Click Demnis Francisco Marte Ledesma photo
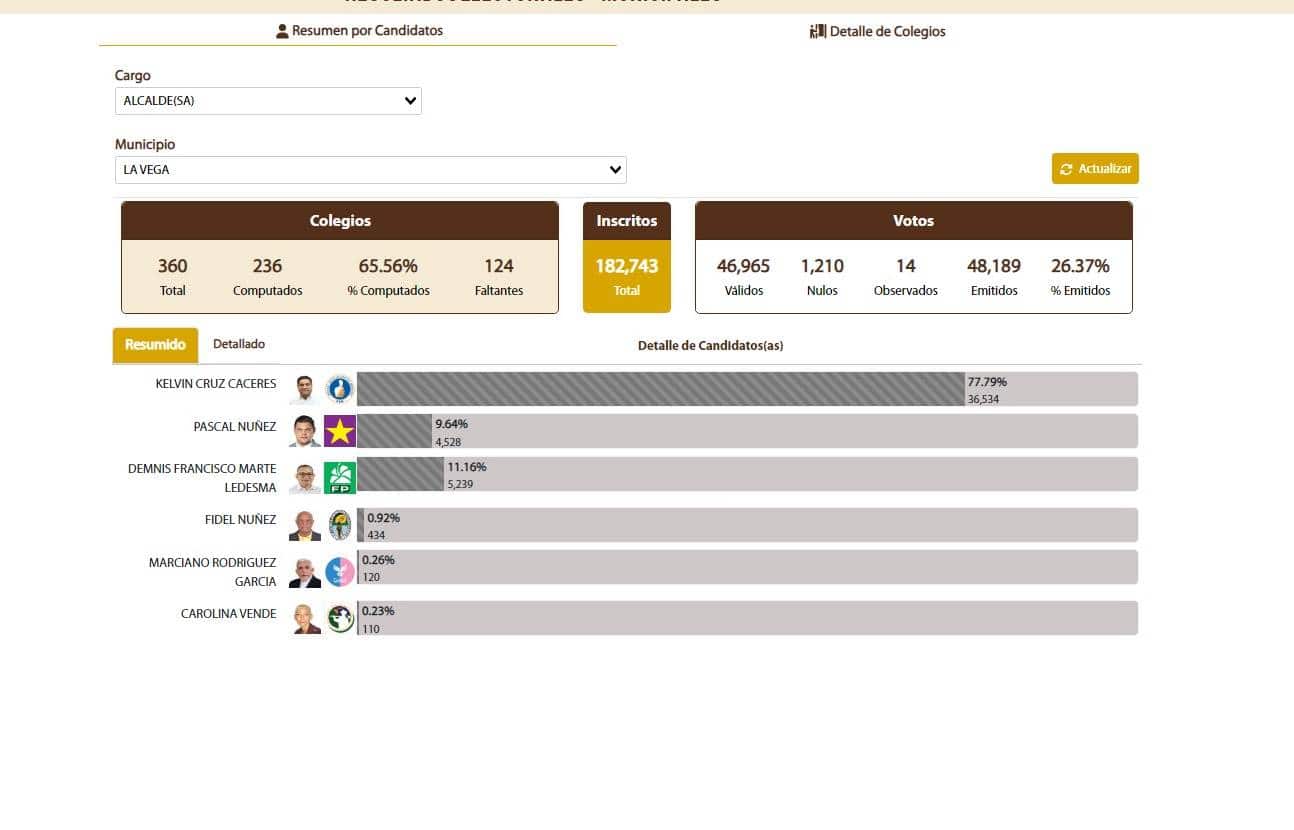Image resolution: width=1294 pixels, height=830 pixels. pyautogui.click(x=305, y=478)
